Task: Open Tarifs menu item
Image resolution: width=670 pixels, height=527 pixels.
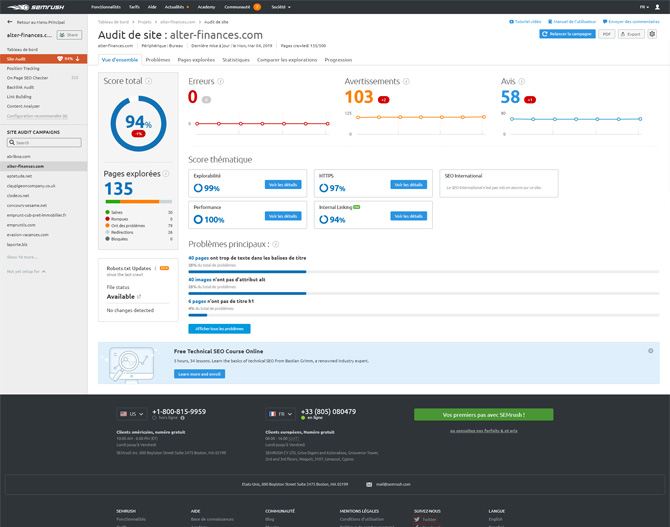Action: (134, 7)
